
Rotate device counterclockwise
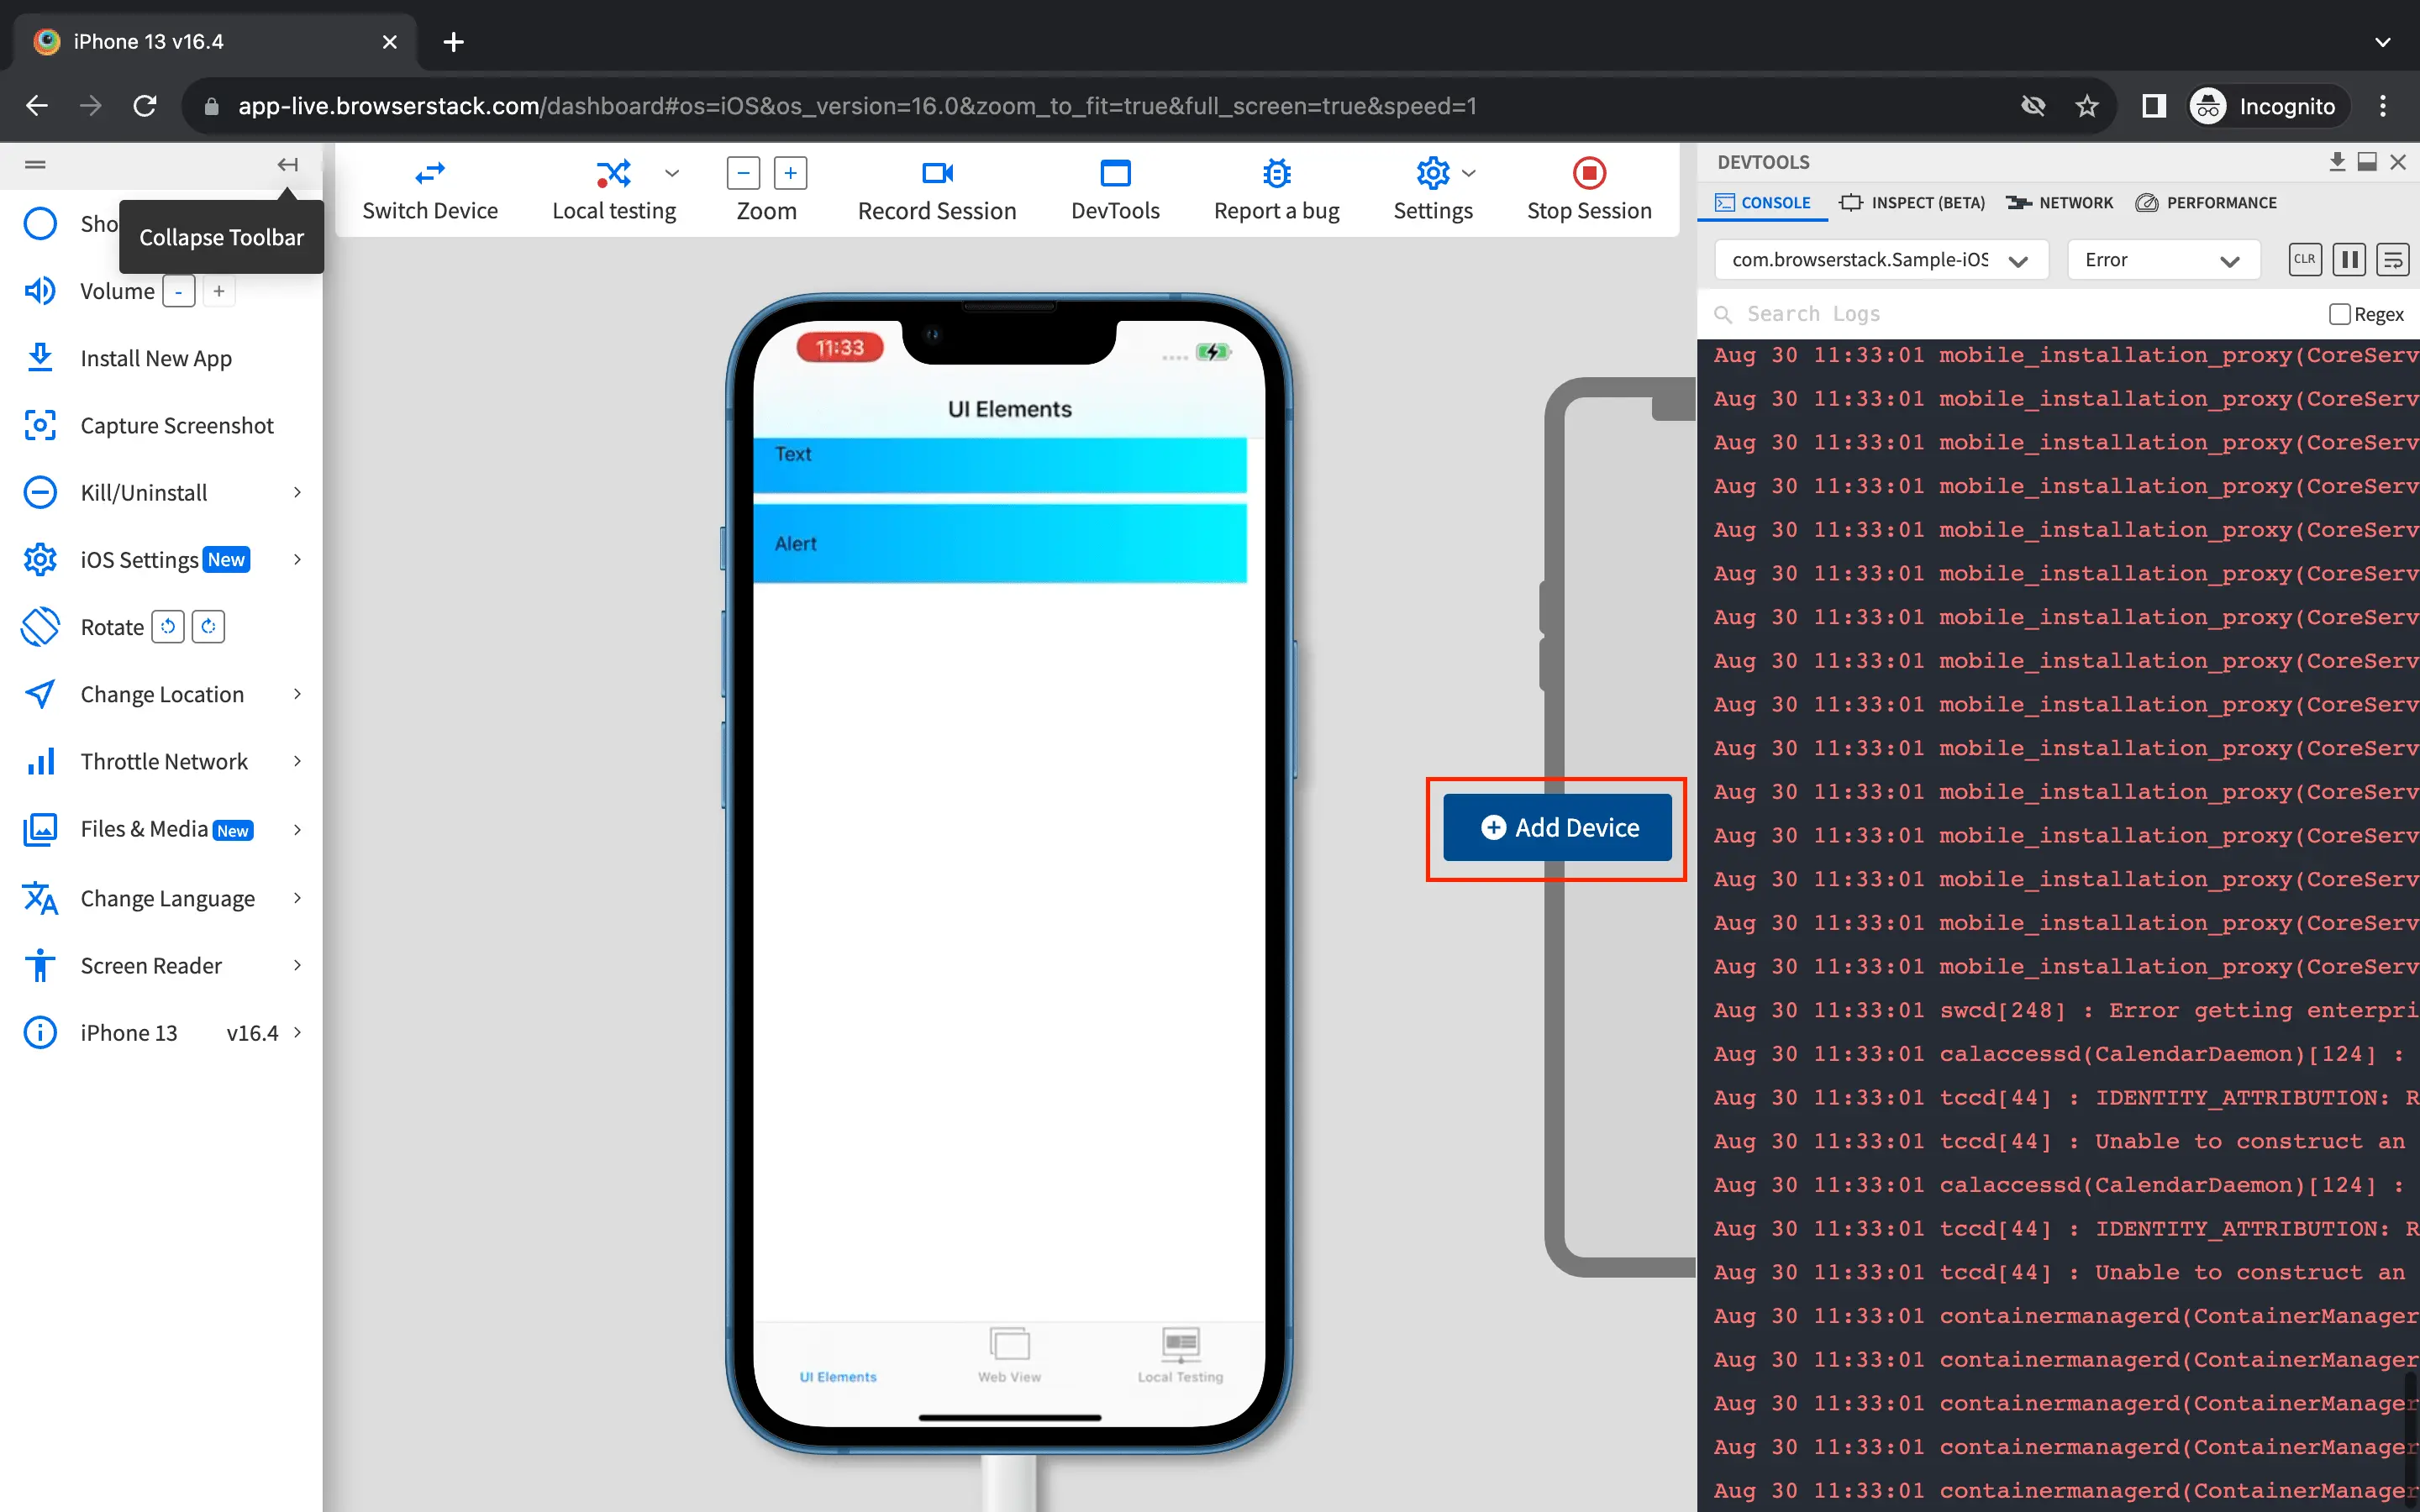click(168, 627)
